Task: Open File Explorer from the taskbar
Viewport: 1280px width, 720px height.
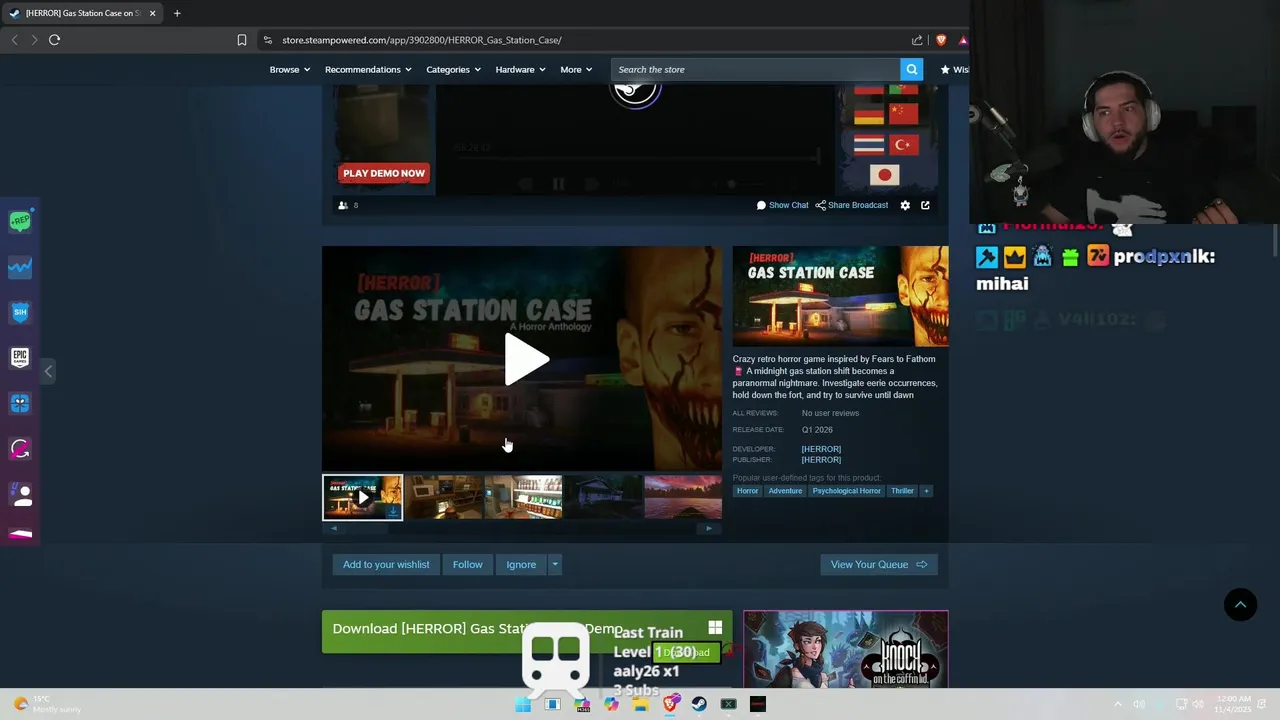Action: coord(641,704)
